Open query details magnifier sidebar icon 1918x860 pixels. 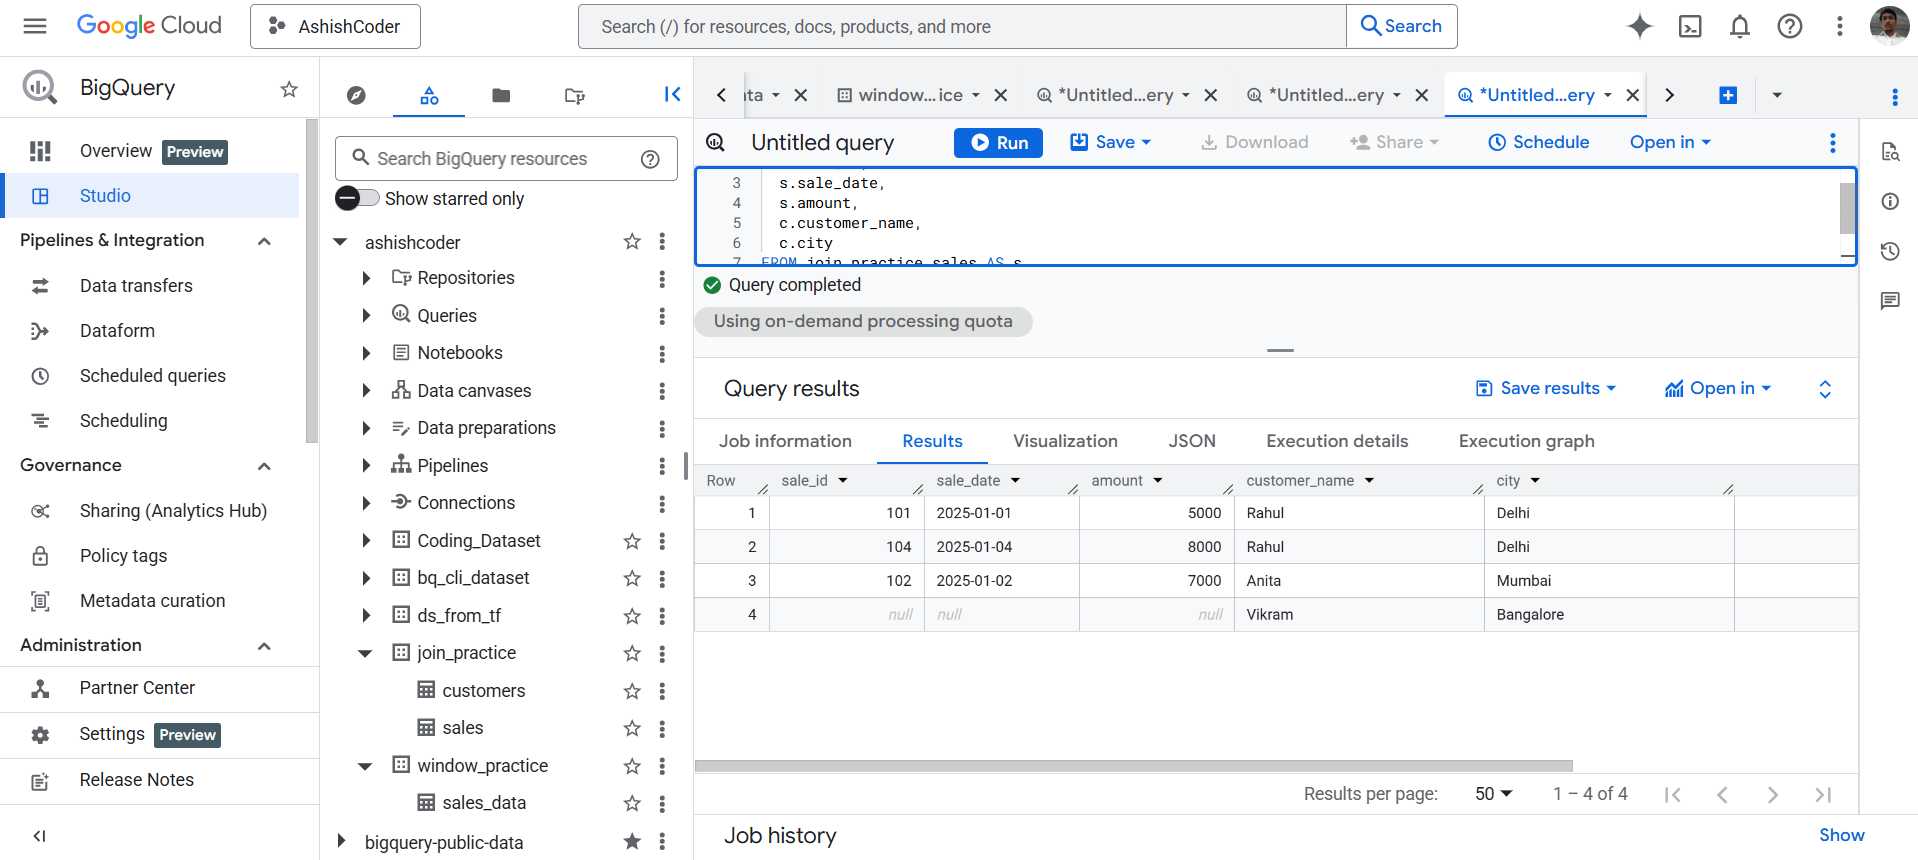tap(1889, 152)
